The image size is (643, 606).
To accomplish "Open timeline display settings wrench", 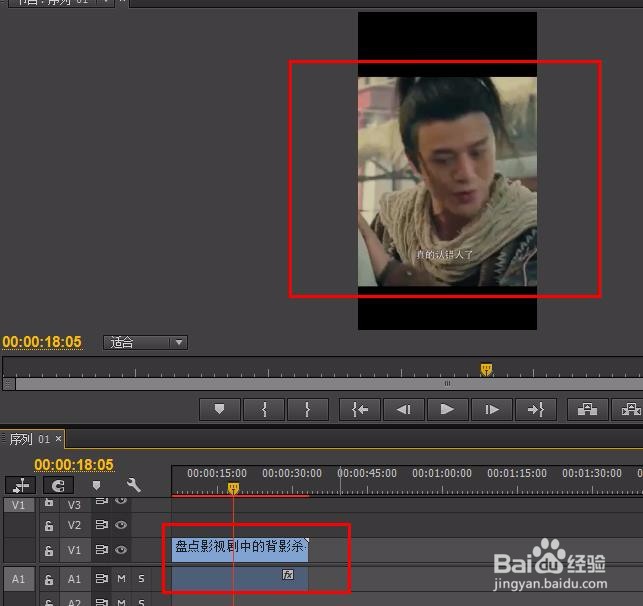I will [133, 485].
